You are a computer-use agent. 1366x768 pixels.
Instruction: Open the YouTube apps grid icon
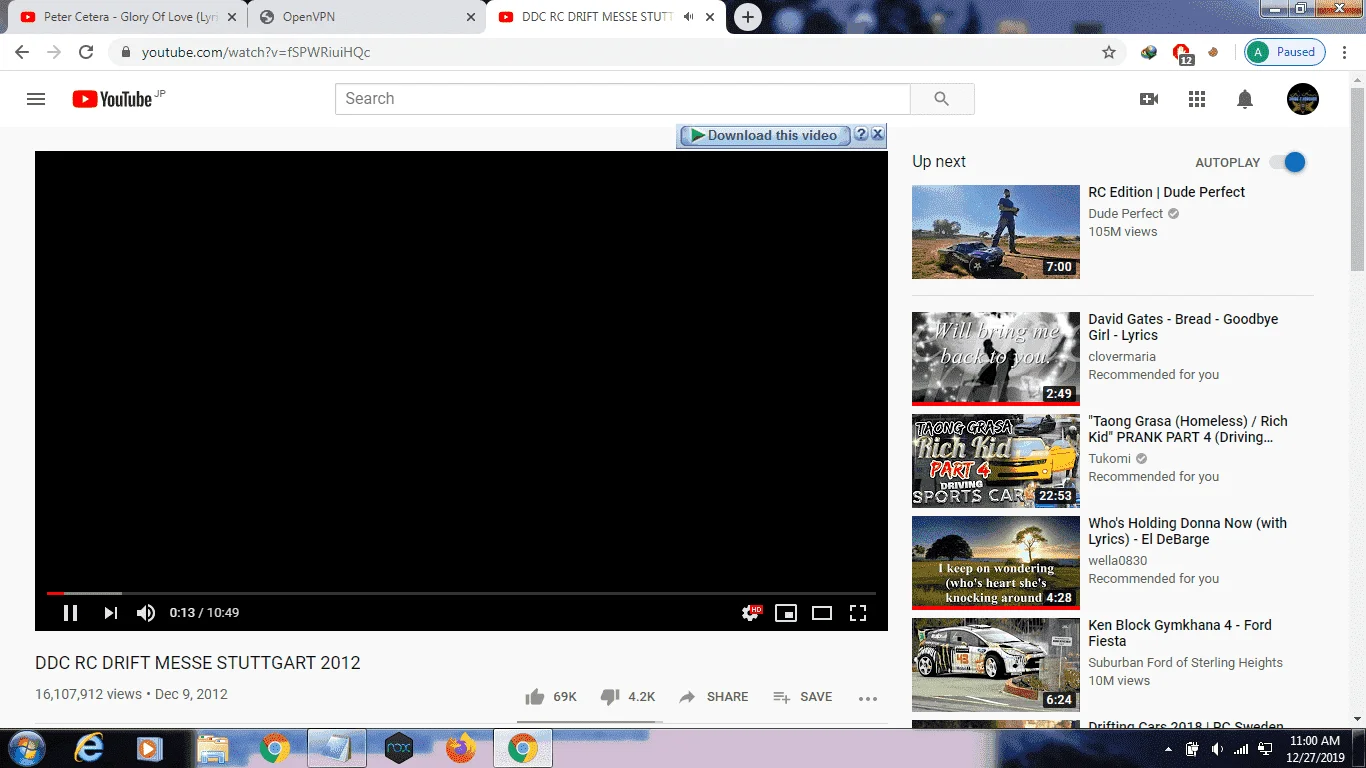[x=1197, y=99]
